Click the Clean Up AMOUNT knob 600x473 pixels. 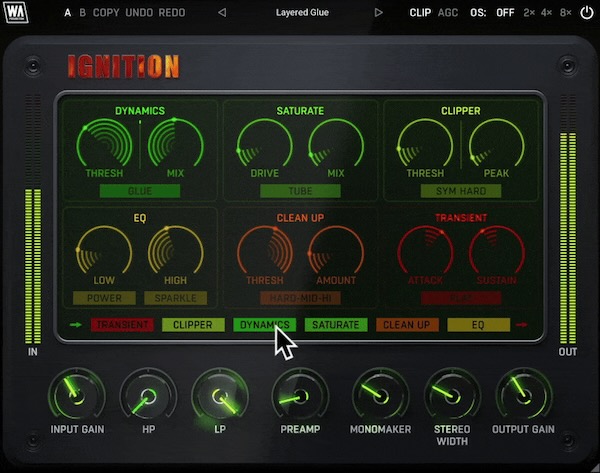[x=336, y=252]
